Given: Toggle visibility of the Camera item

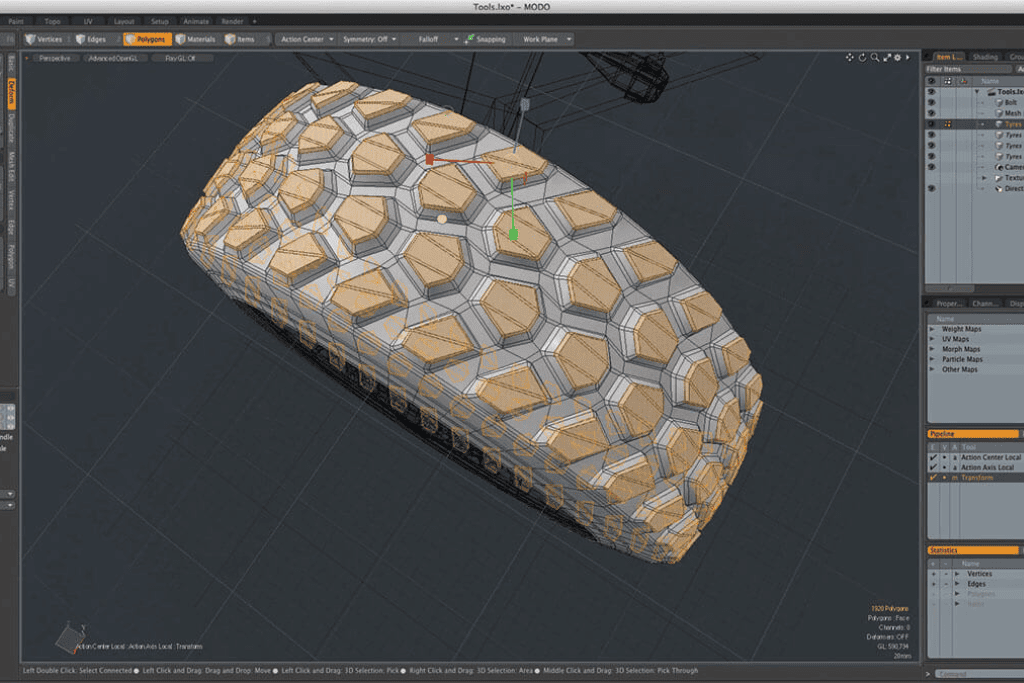Looking at the screenshot, I should [x=931, y=167].
